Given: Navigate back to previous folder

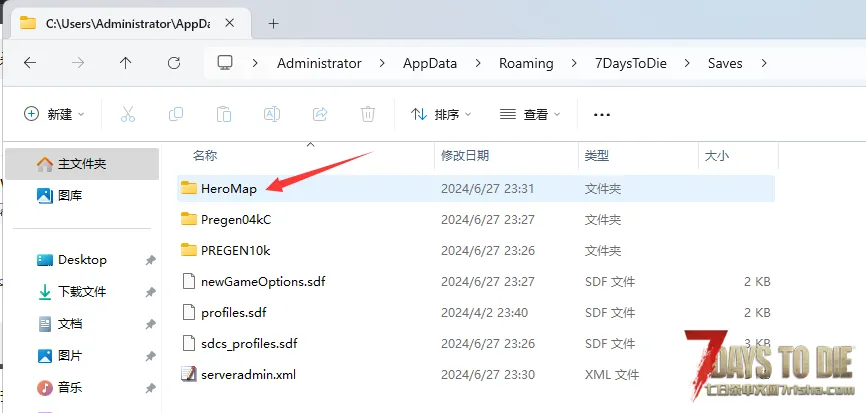Looking at the screenshot, I should tap(30, 63).
